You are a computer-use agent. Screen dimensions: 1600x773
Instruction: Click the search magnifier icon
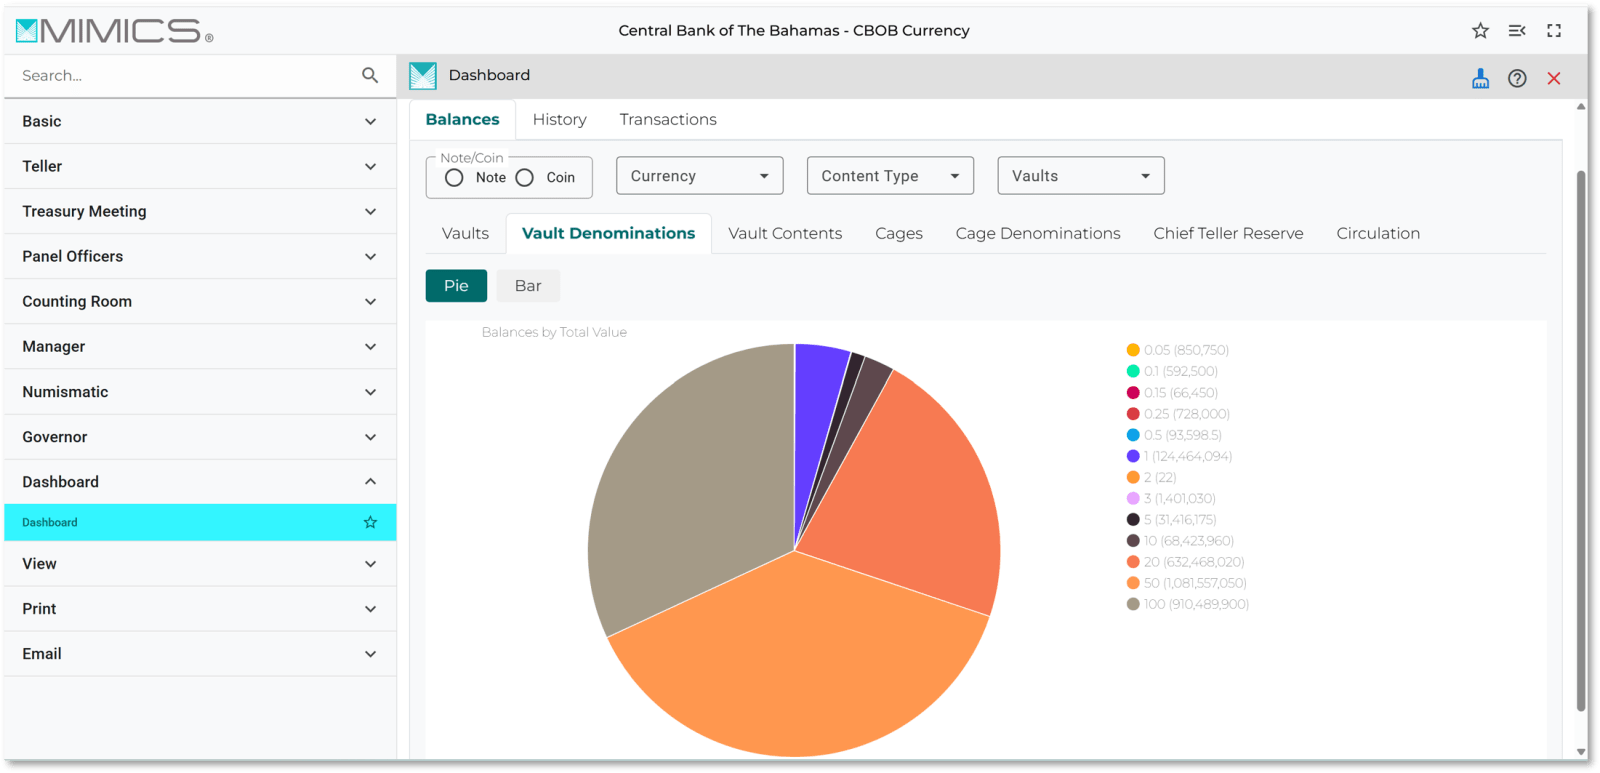pyautogui.click(x=370, y=75)
